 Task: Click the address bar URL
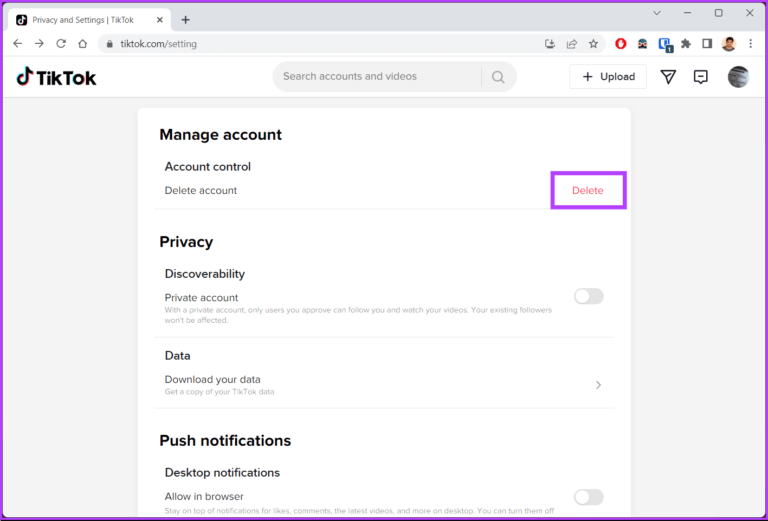tap(159, 44)
